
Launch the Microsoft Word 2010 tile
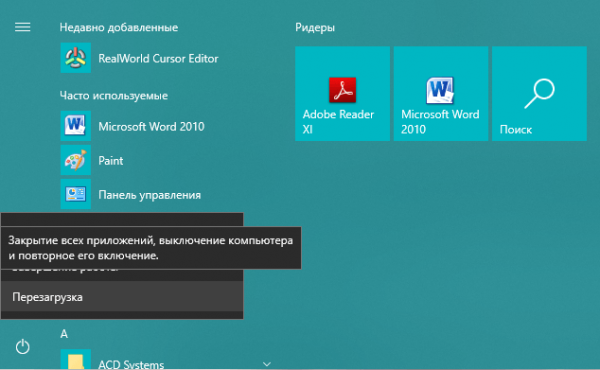[x=441, y=94]
